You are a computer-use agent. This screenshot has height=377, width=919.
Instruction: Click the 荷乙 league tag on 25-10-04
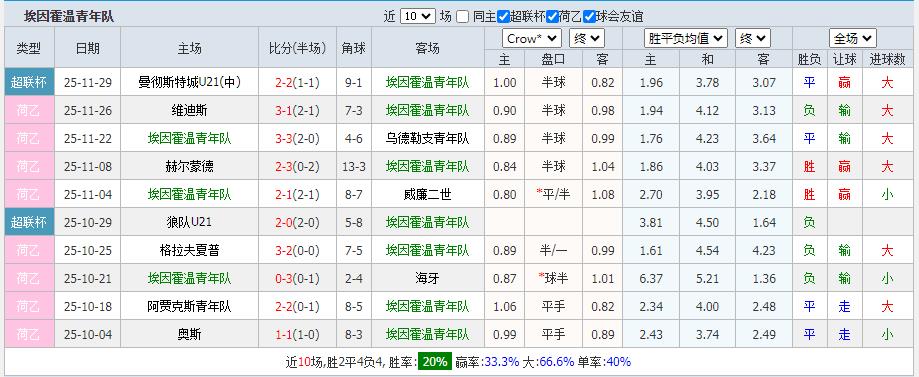coord(29,334)
